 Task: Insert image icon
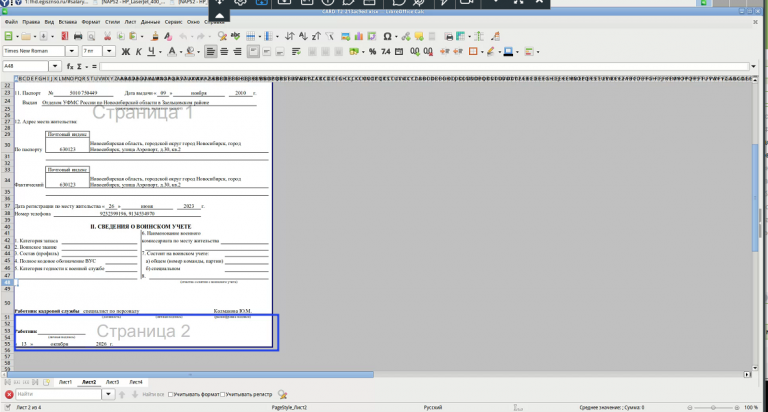[346, 36]
